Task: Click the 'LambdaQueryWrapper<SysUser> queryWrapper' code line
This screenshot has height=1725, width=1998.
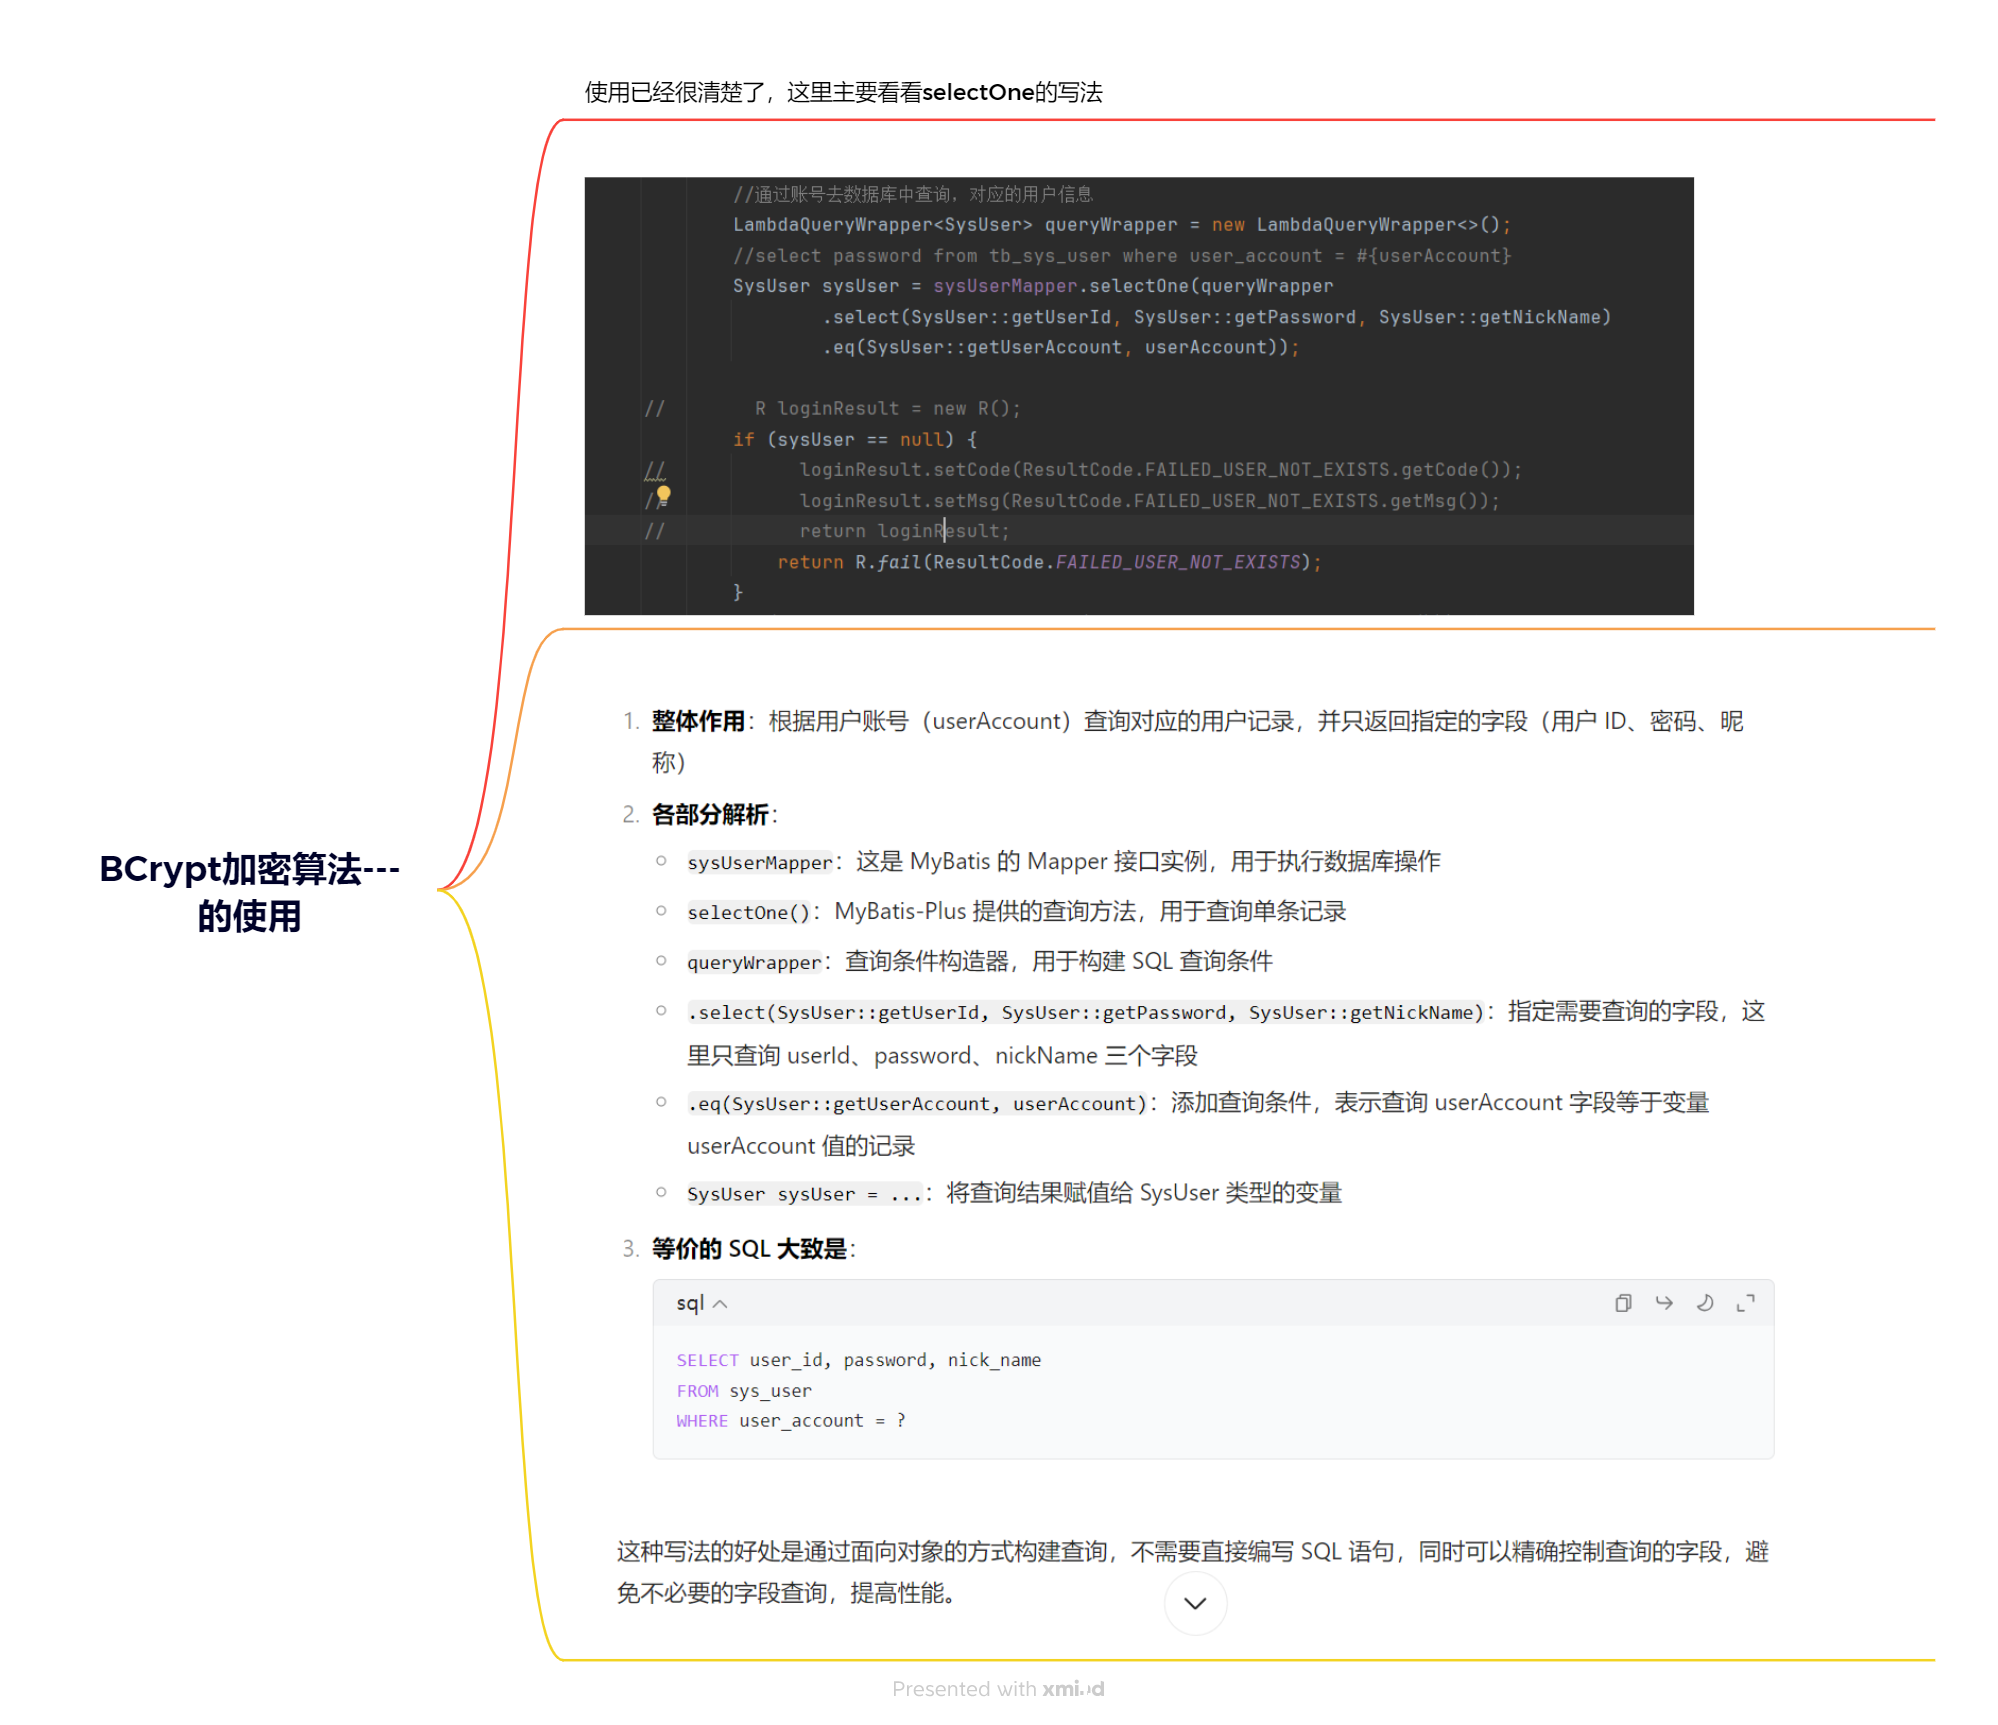Action: 1122,225
